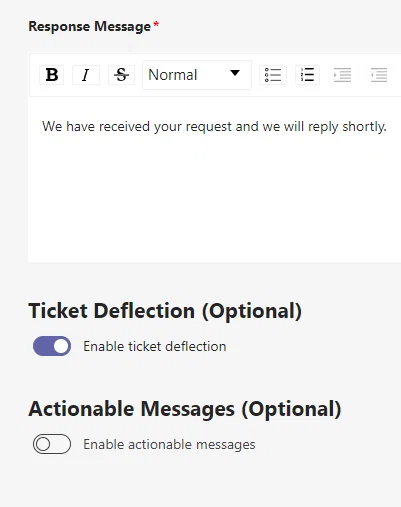Click the 'Response Message' field label

click(x=90, y=26)
